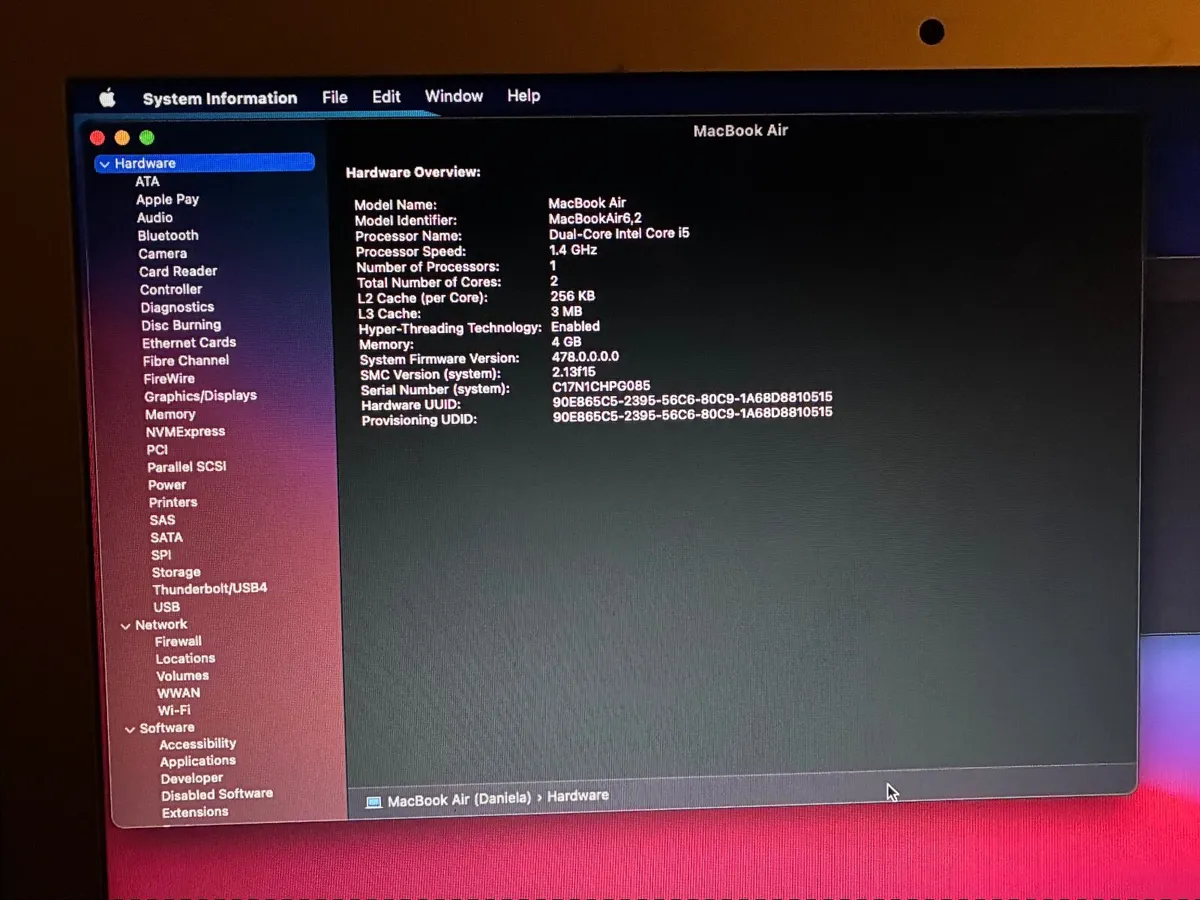The width and height of the screenshot is (1200, 900).
Task: Select Wi-Fi under Network
Action: (x=174, y=710)
